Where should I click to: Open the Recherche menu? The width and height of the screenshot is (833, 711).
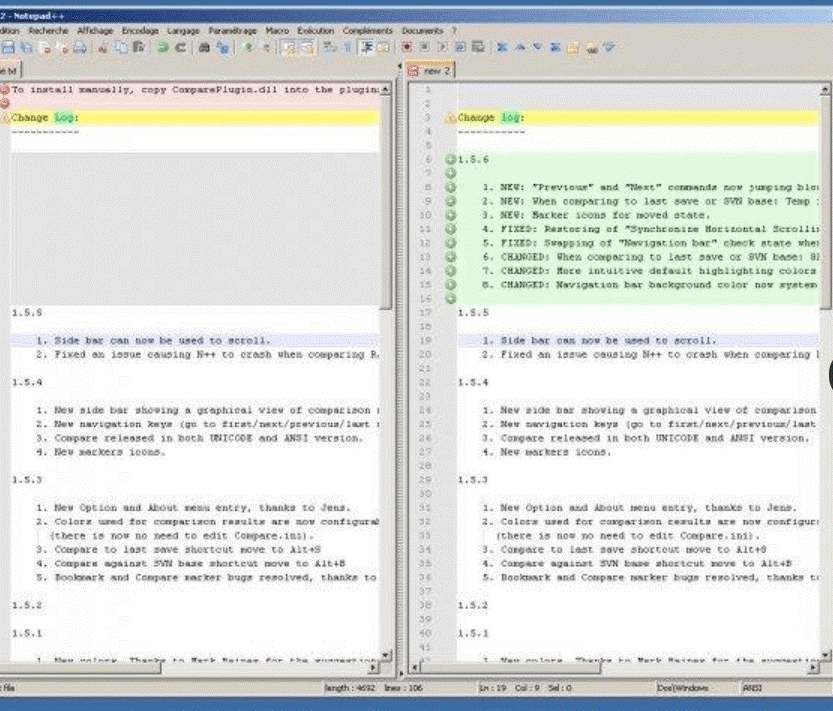(x=48, y=31)
